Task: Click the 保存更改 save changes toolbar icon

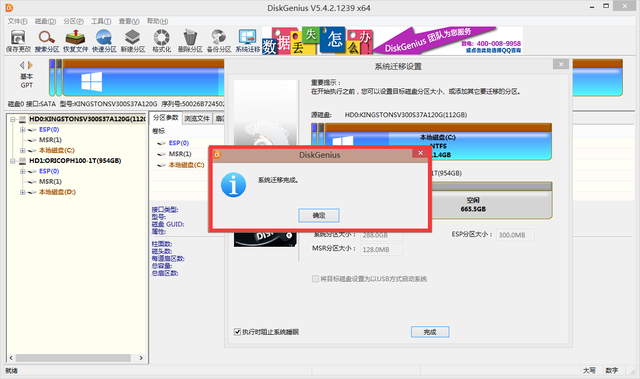Action: (x=18, y=41)
